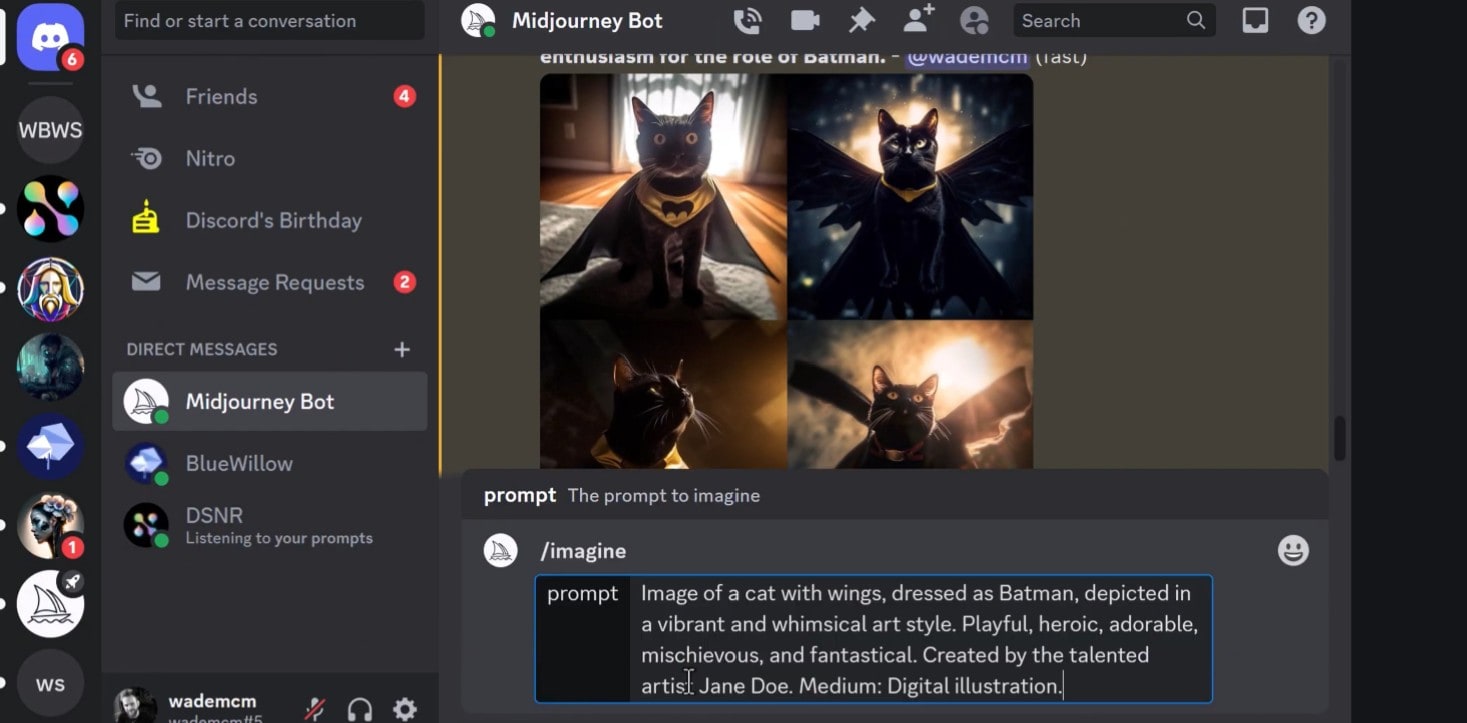Image resolution: width=1467 pixels, height=723 pixels.
Task: Select the WBWS server icon
Action: tap(49, 130)
